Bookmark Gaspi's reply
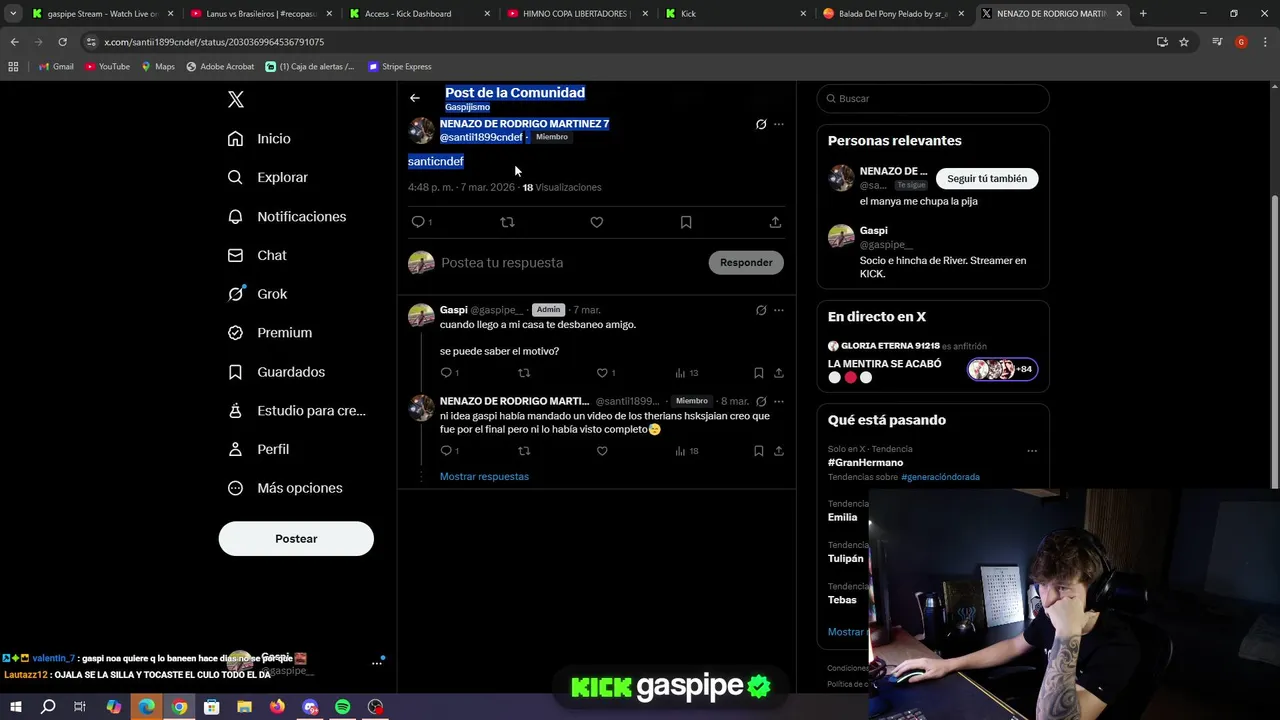The image size is (1280, 720). (x=758, y=373)
